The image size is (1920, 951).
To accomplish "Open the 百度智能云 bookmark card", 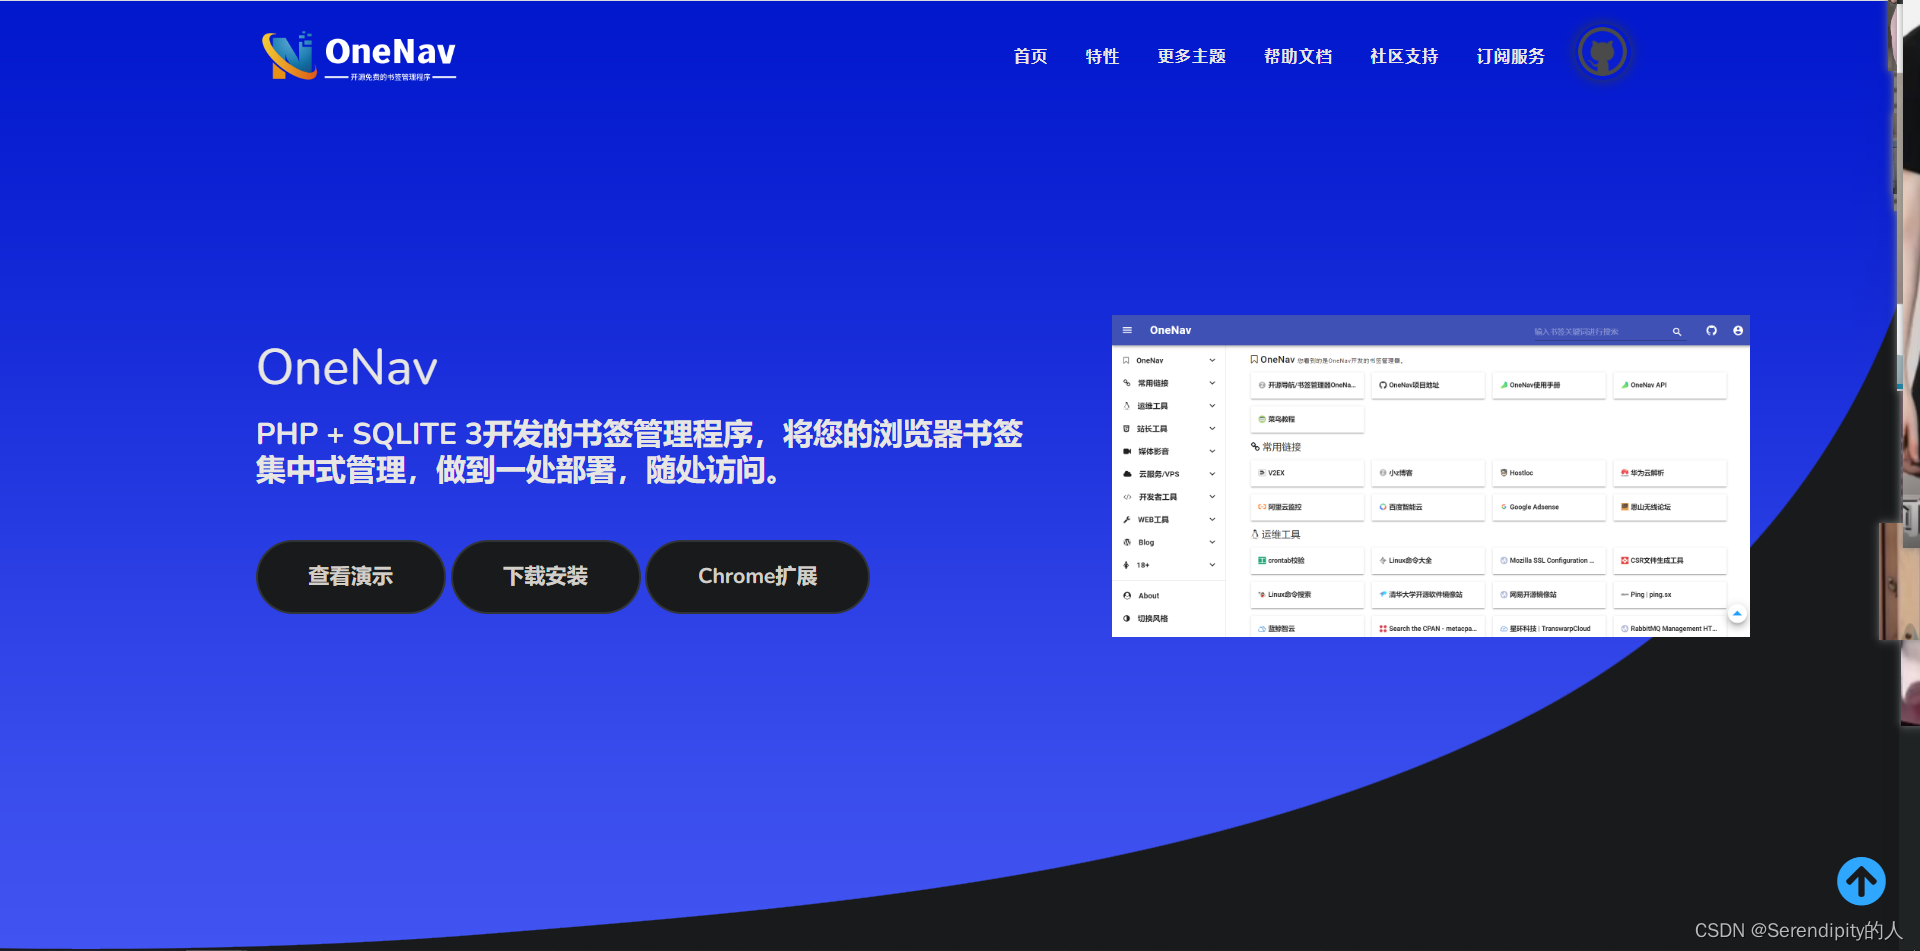I will click(1428, 507).
